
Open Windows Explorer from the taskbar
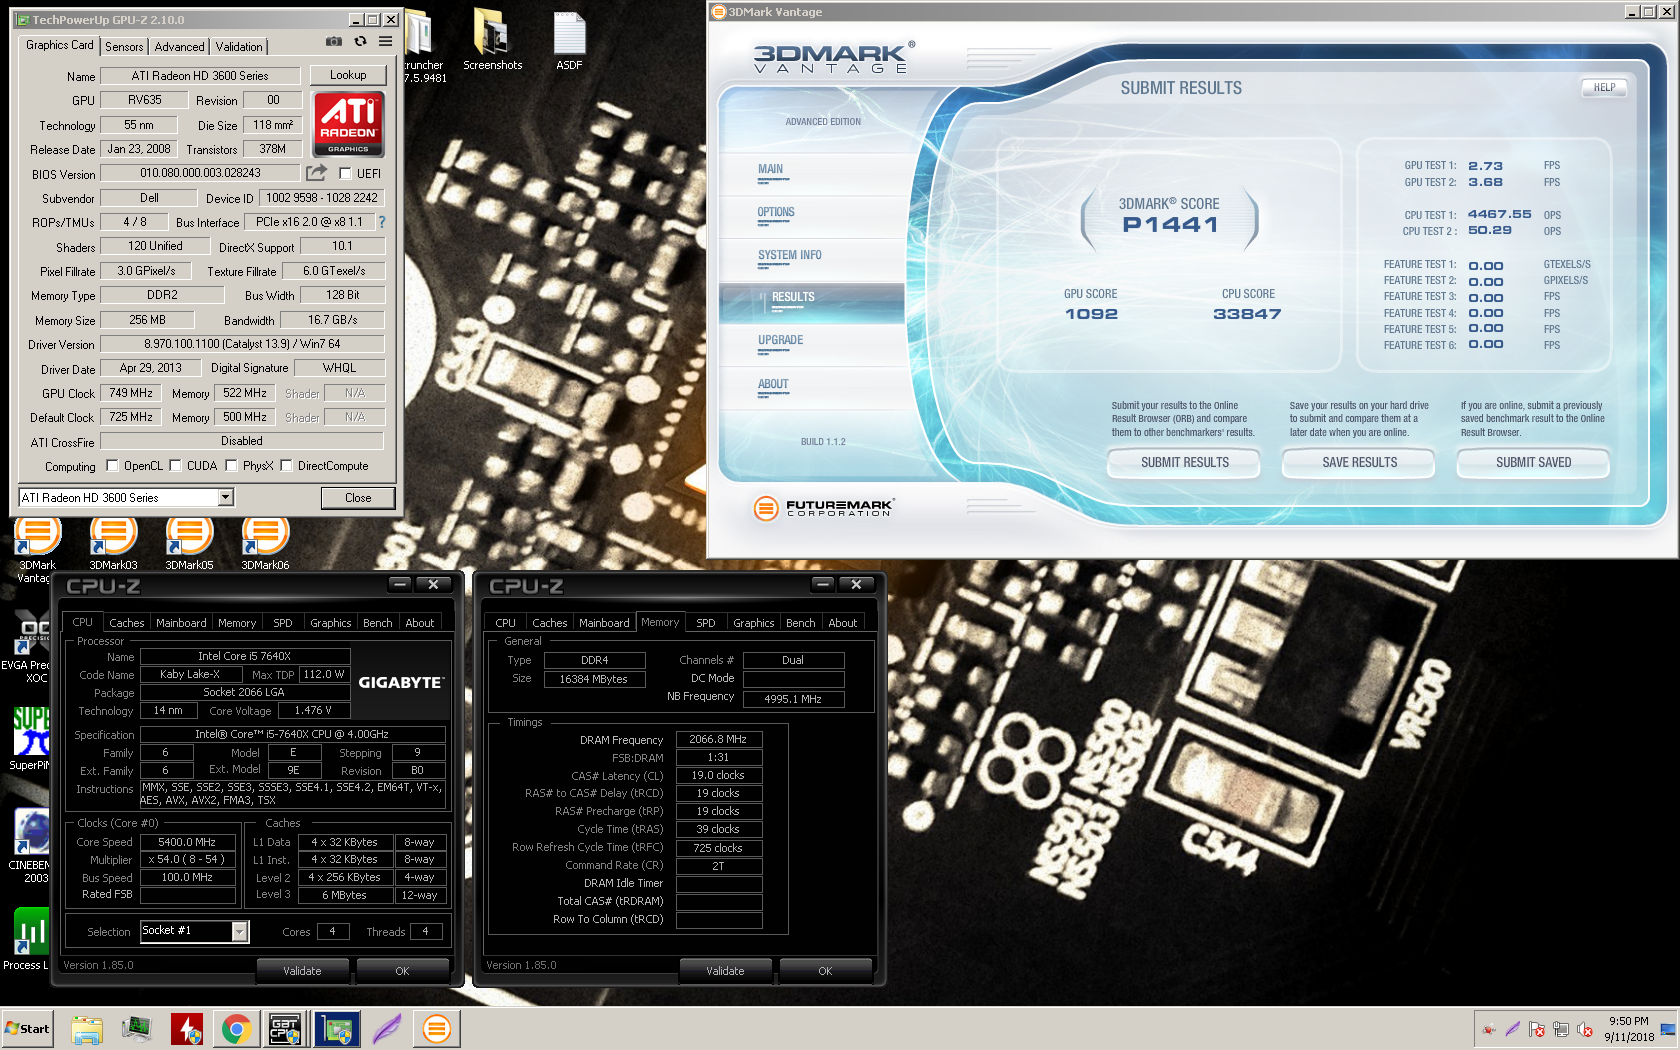(87, 1029)
